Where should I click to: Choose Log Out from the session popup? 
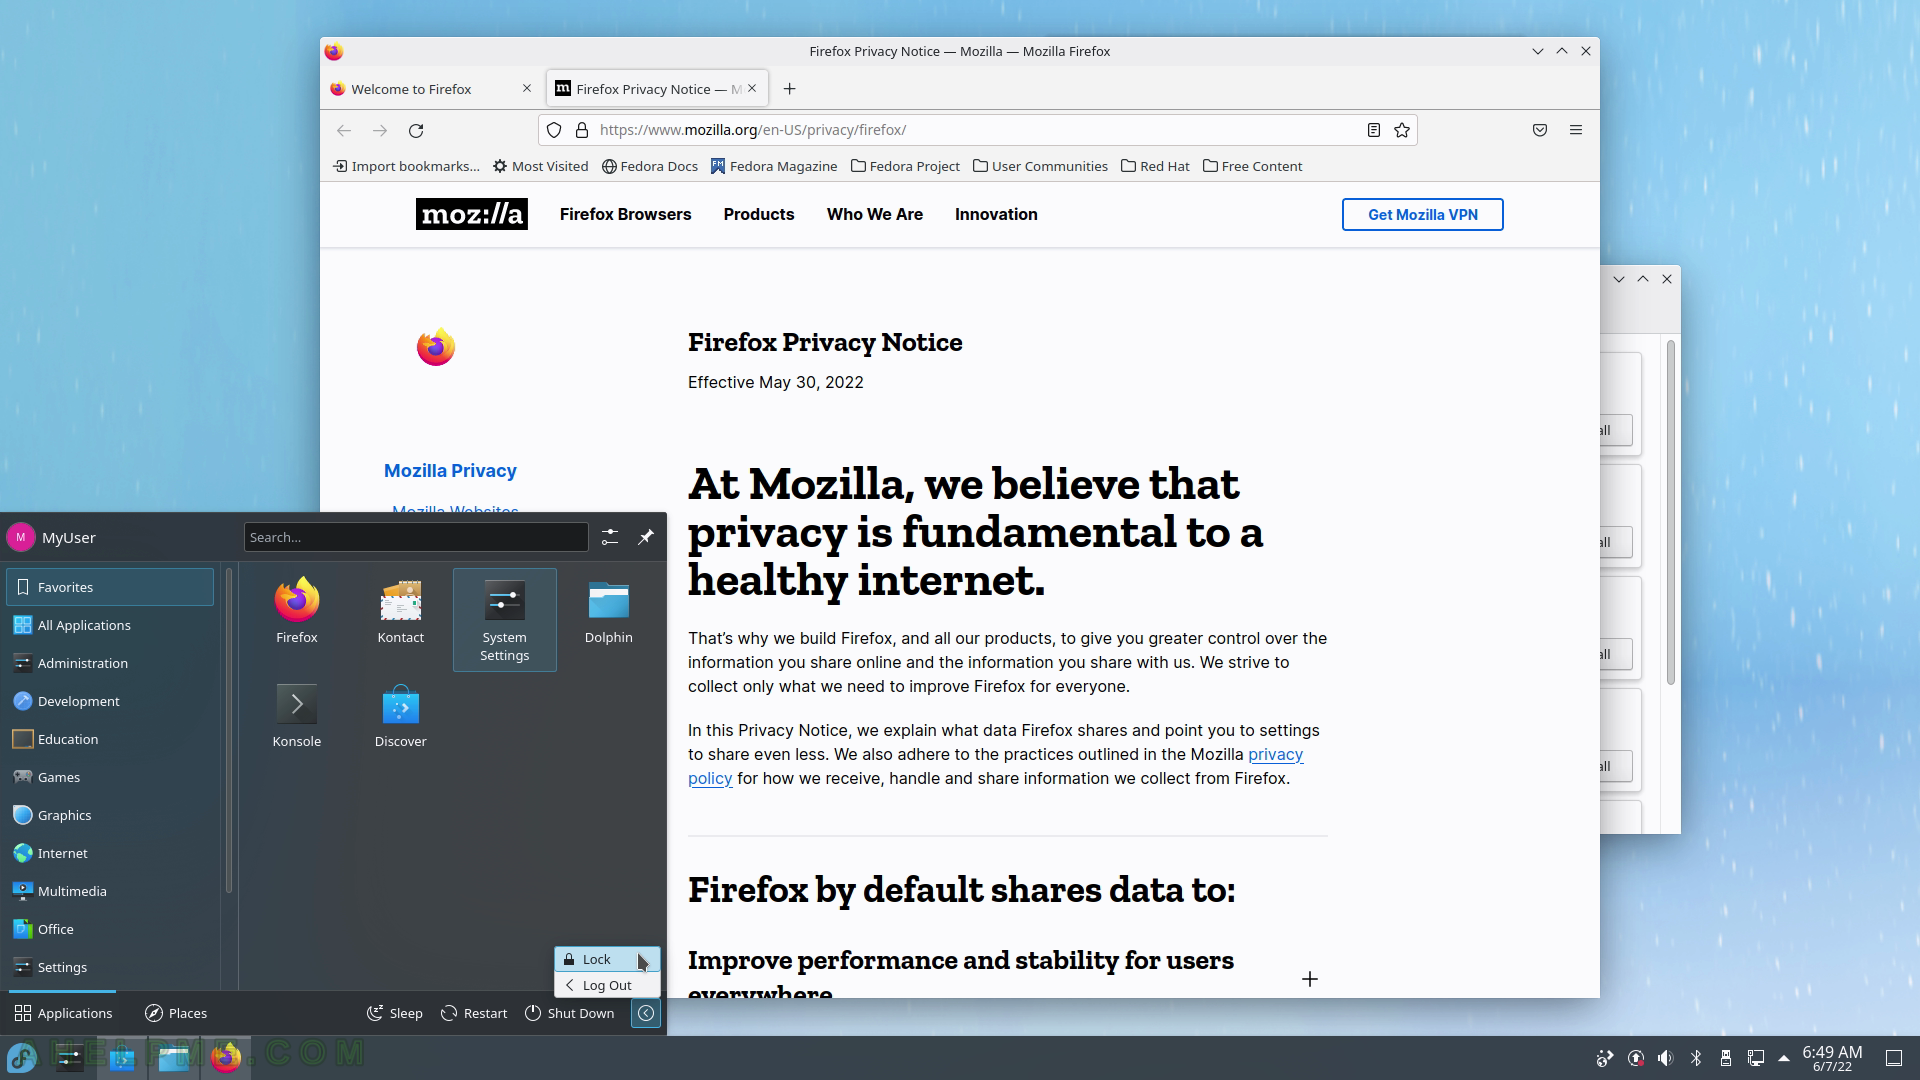(x=607, y=985)
